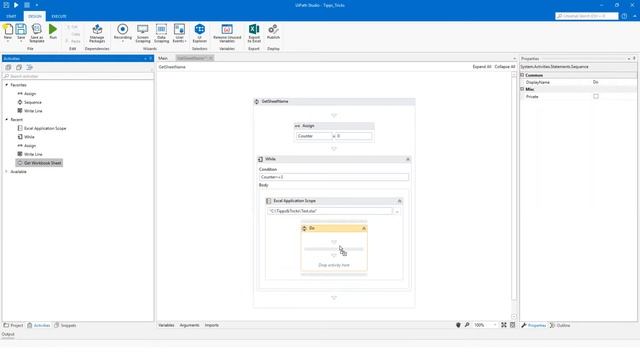Collapse the Favorites tree node
Viewport: 640px width, 360px height.
pos(7,85)
